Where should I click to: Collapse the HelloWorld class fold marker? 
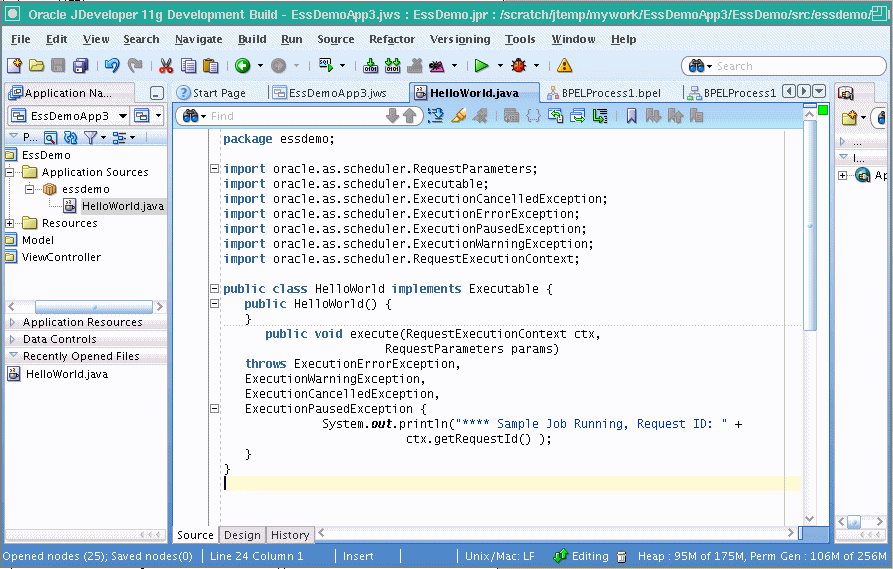(214, 288)
